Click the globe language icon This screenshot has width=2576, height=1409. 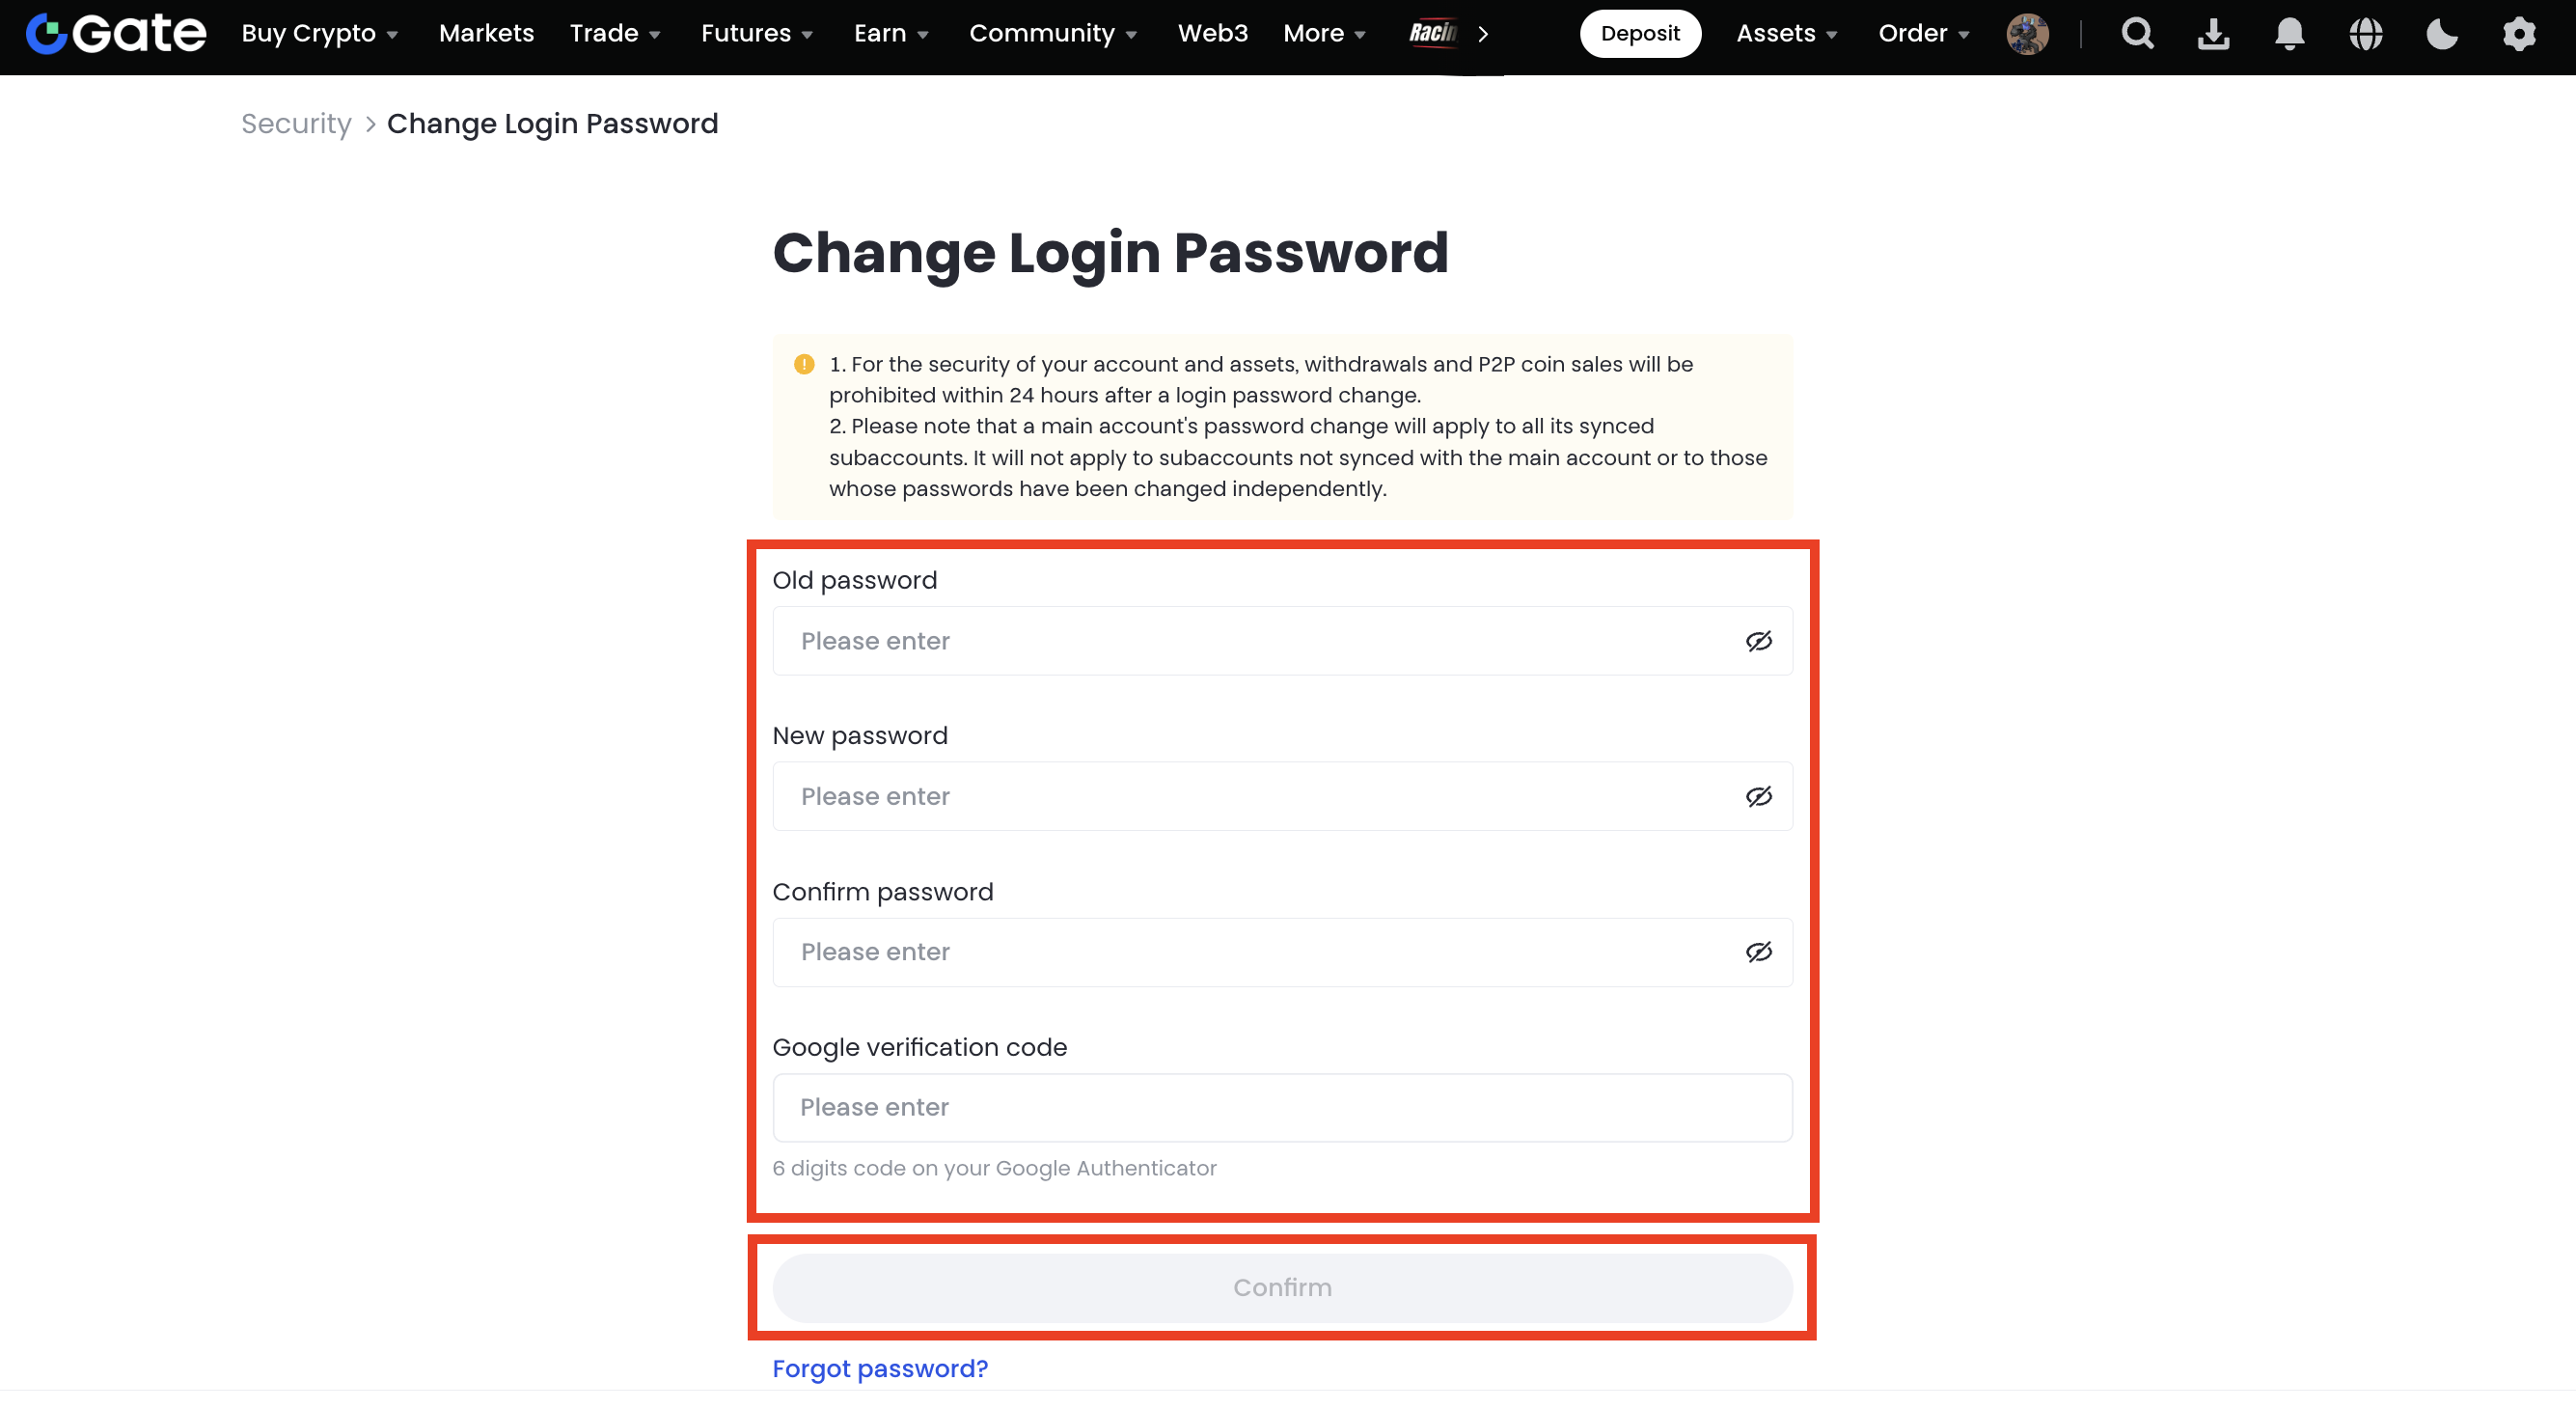pyautogui.click(x=2365, y=34)
